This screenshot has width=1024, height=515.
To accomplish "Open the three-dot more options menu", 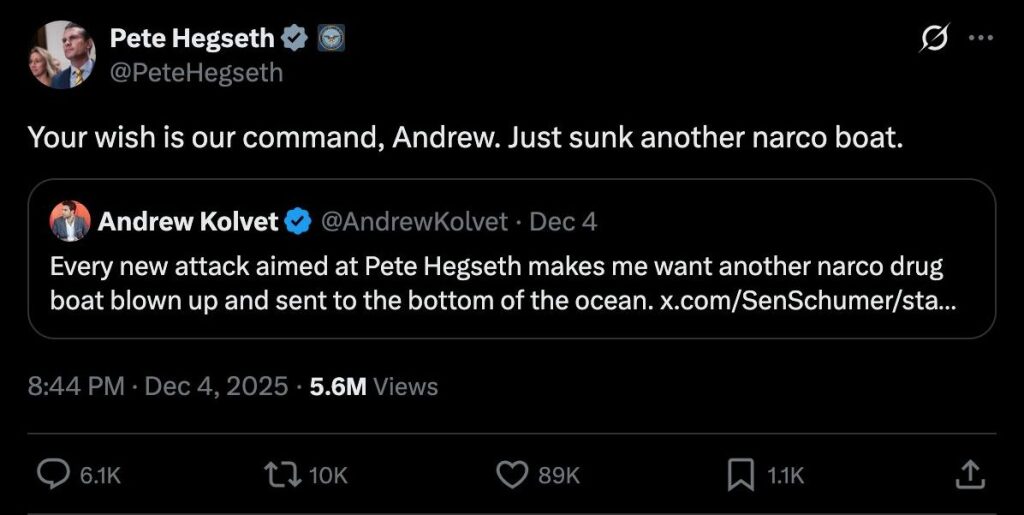I will 982,39.
